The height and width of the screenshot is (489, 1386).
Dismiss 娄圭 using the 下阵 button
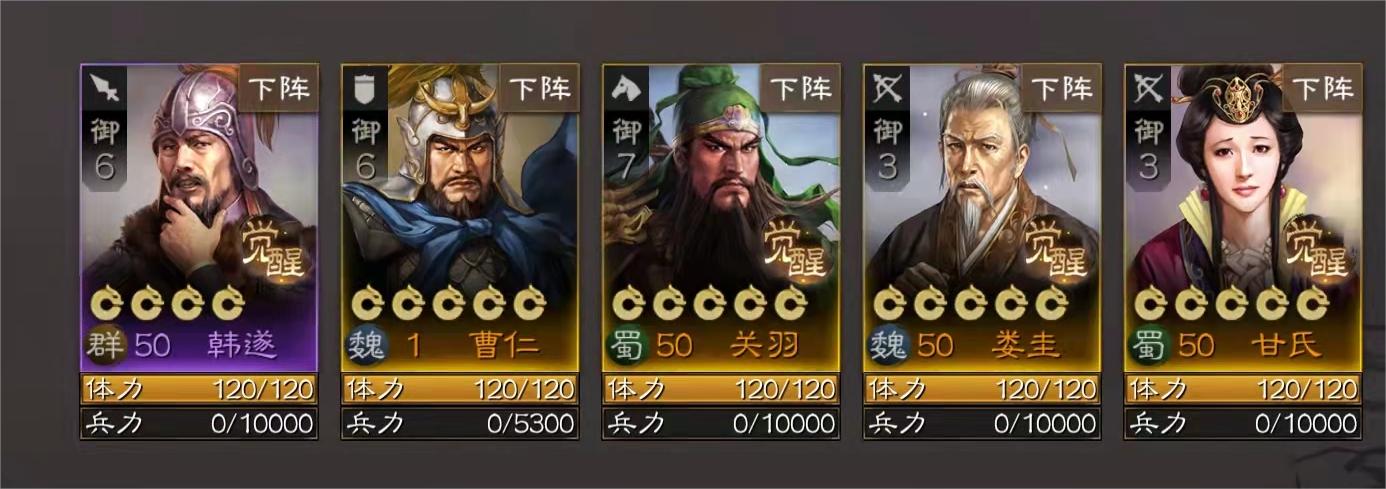[1061, 87]
